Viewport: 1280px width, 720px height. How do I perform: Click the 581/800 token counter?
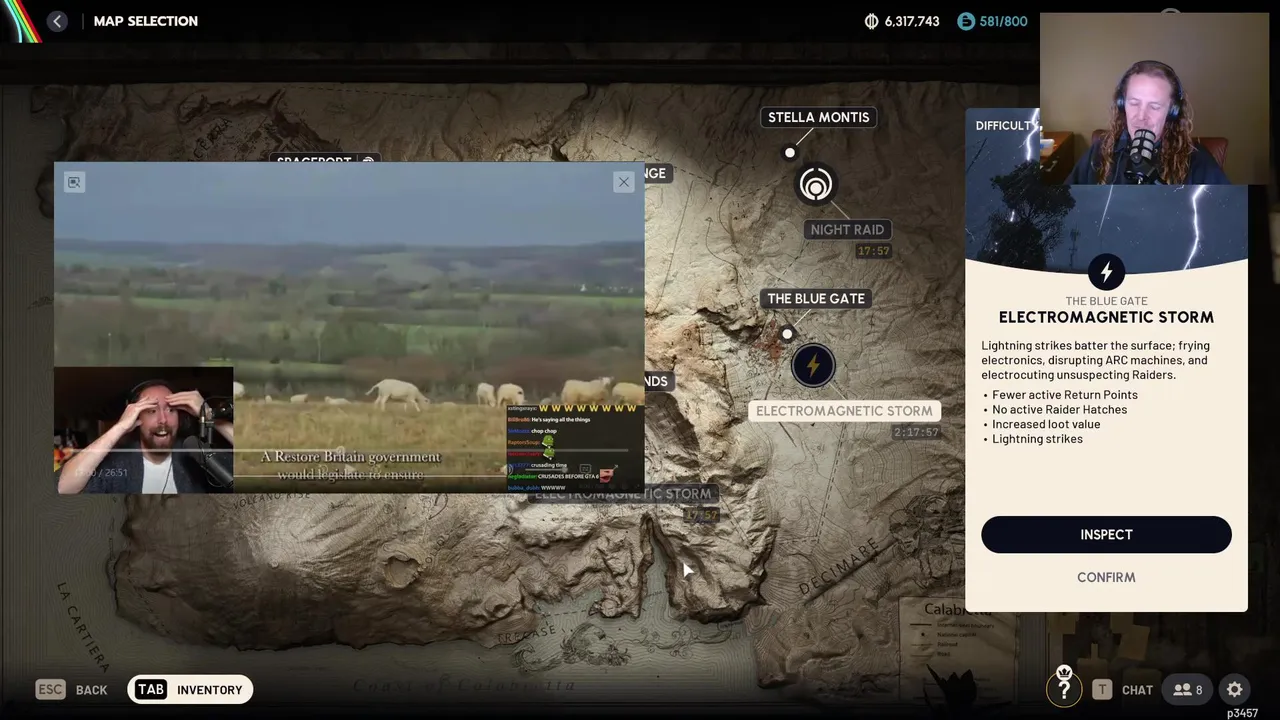1003,21
